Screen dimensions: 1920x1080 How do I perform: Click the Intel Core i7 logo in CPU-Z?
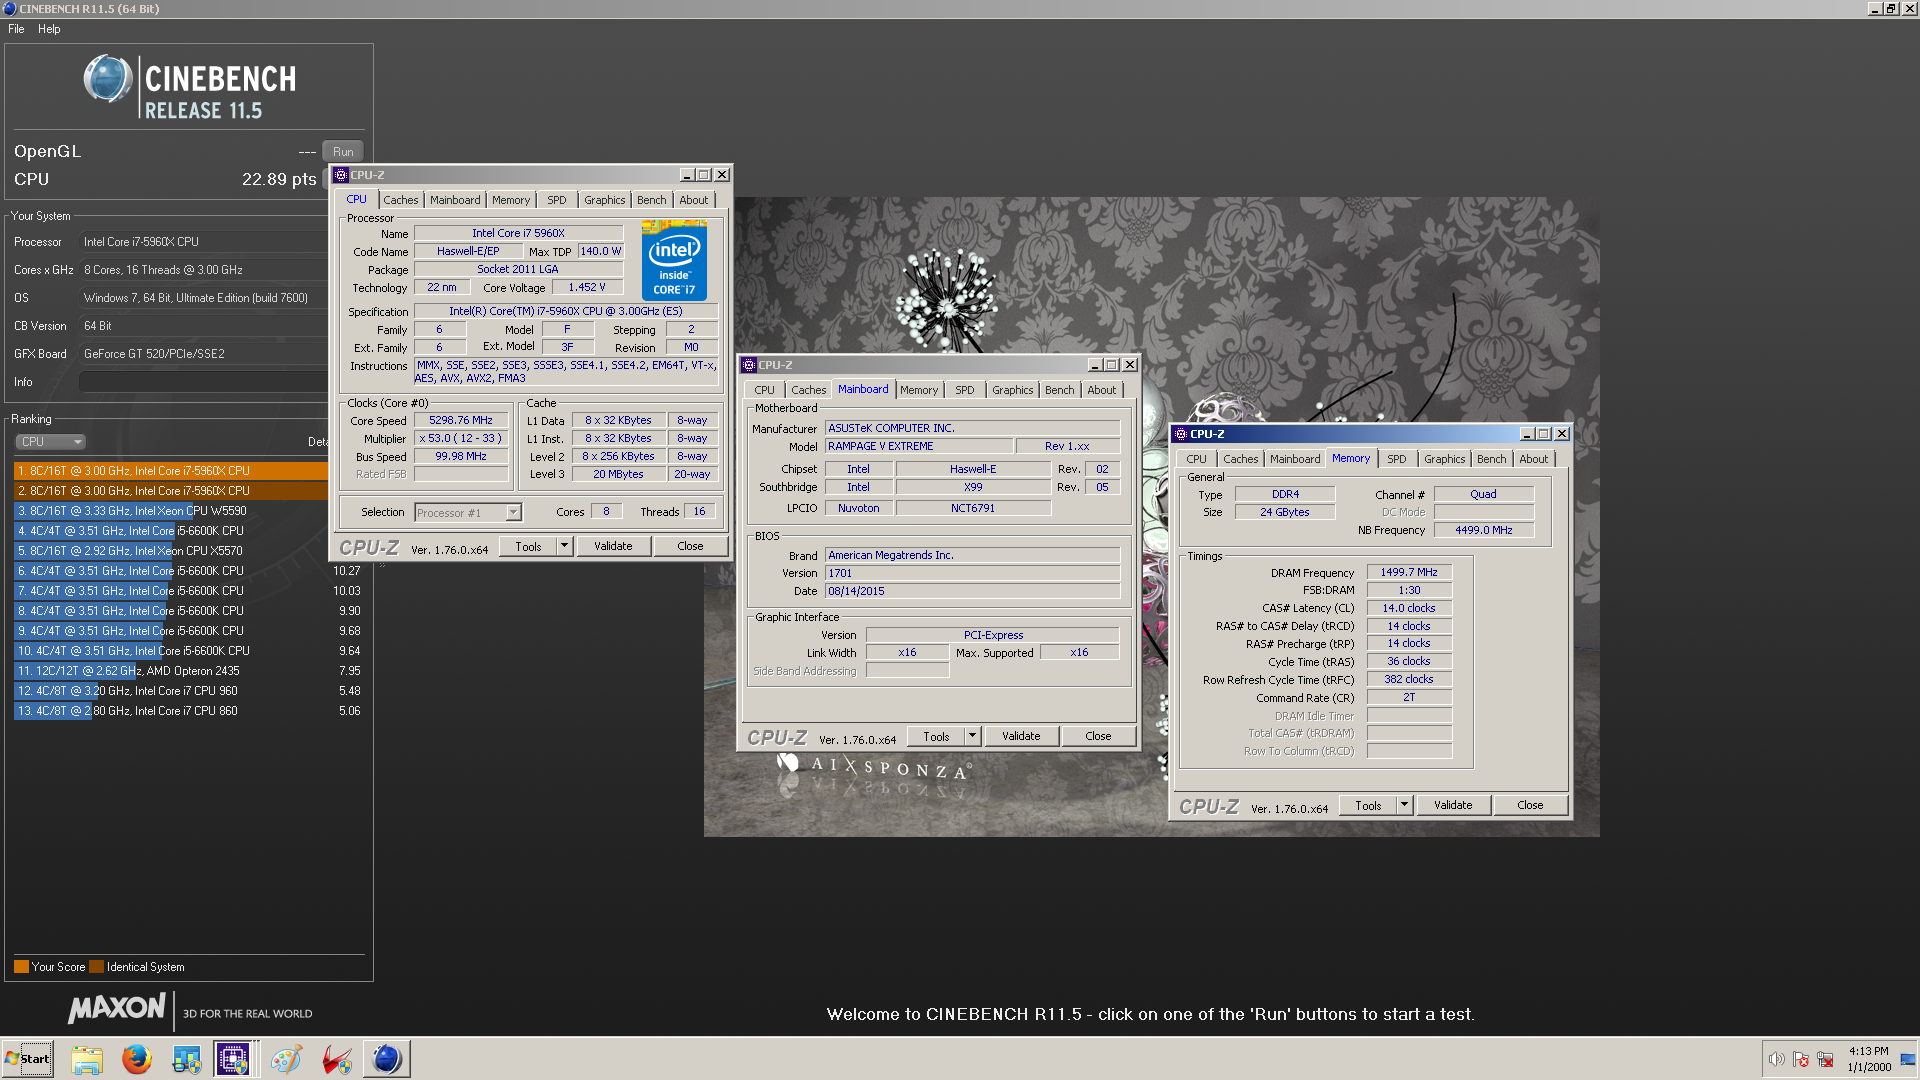click(x=674, y=262)
